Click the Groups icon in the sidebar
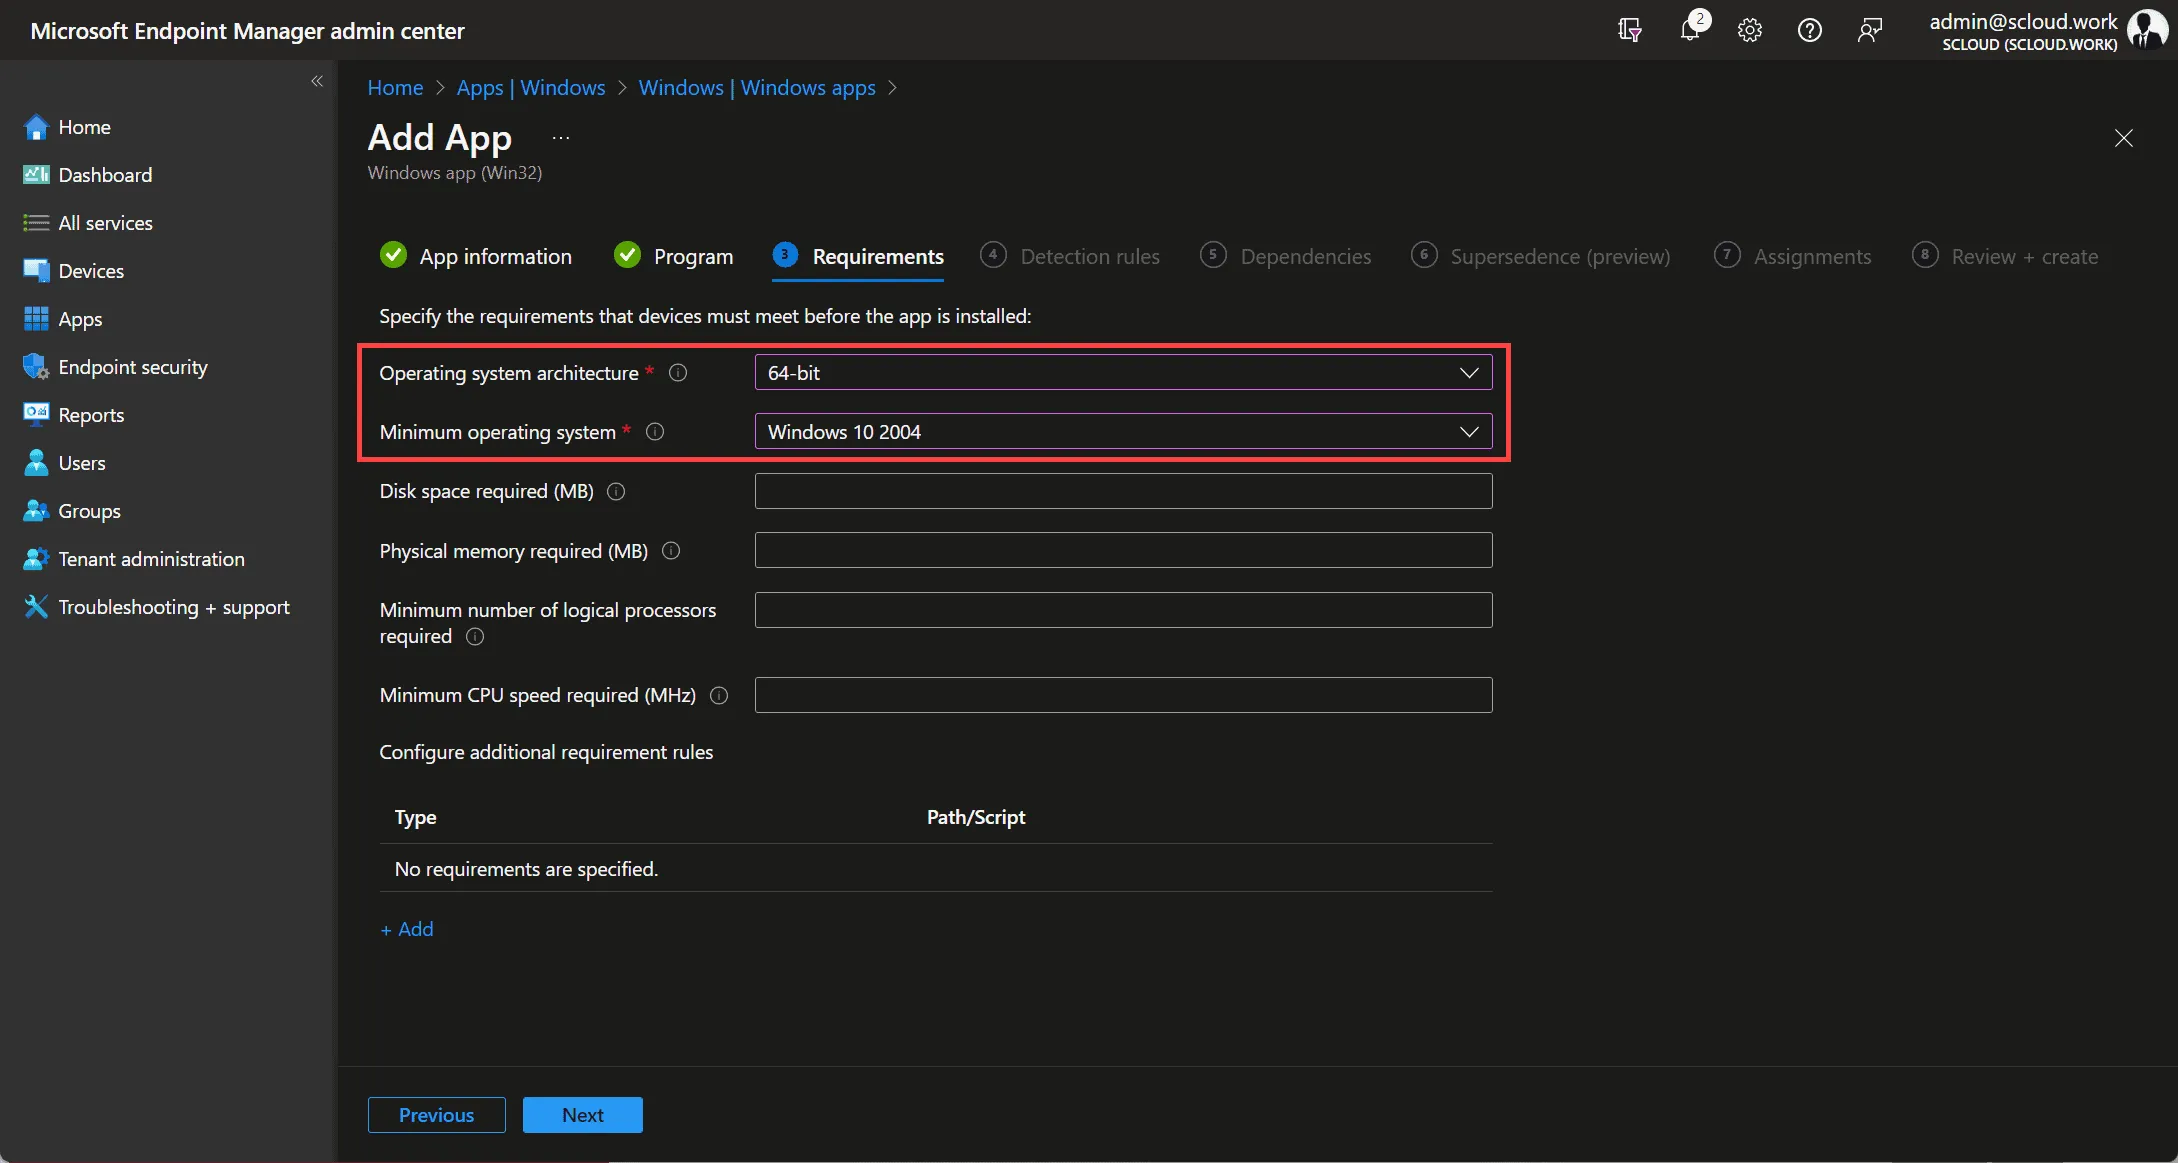This screenshot has height=1163, width=2178. click(x=36, y=511)
